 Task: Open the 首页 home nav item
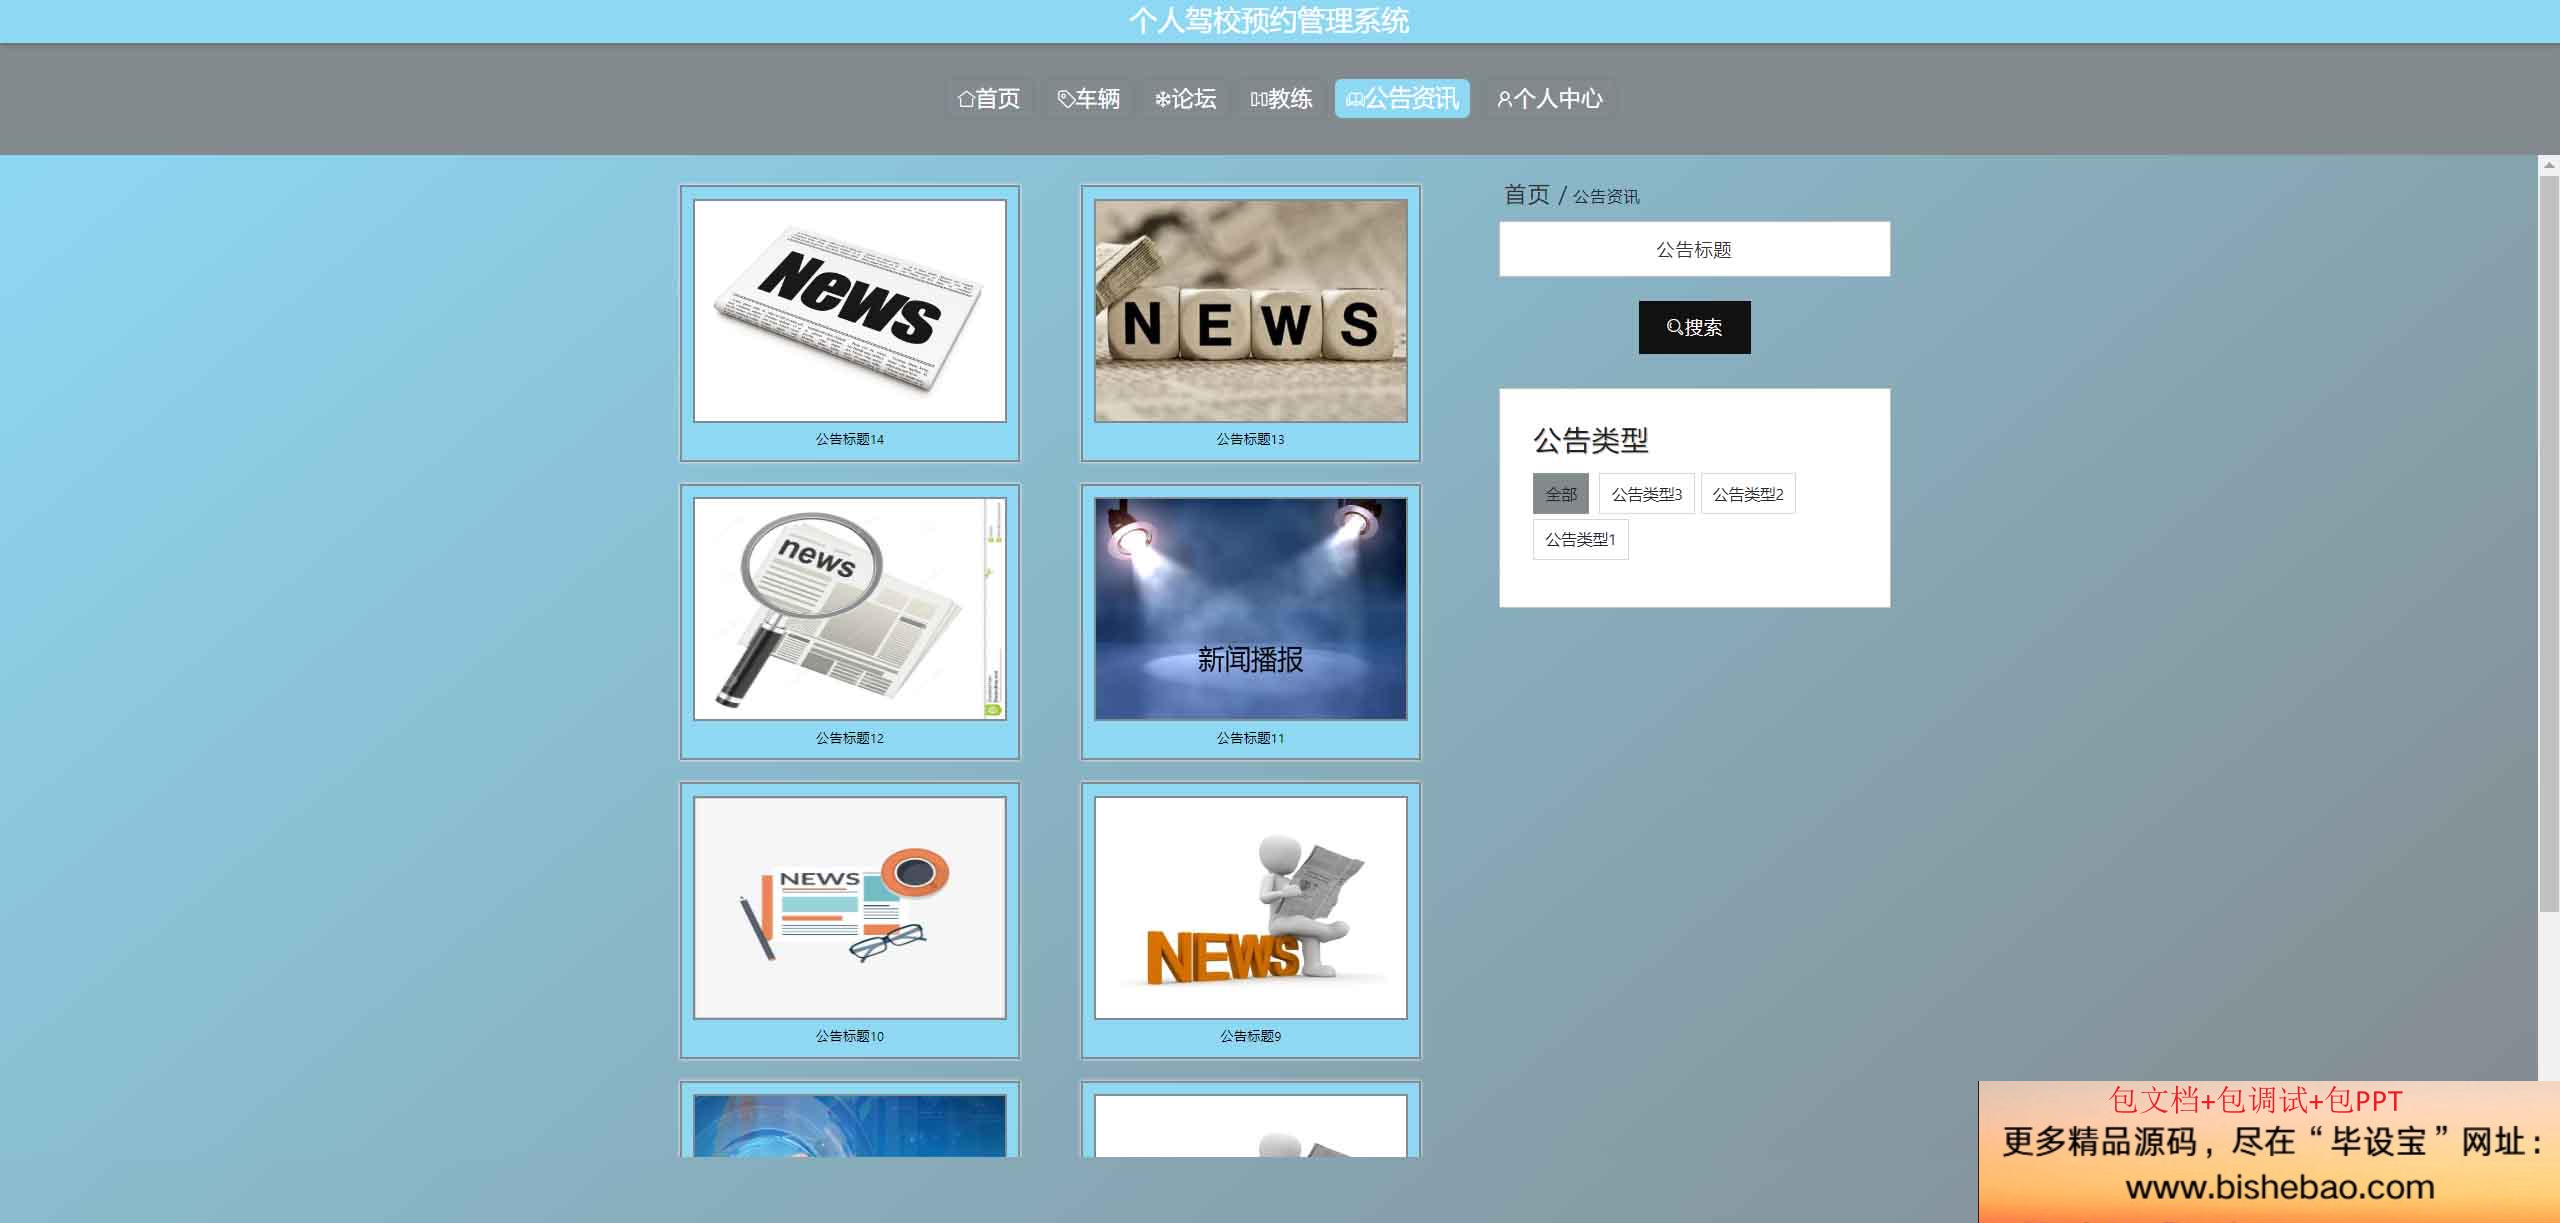(989, 98)
